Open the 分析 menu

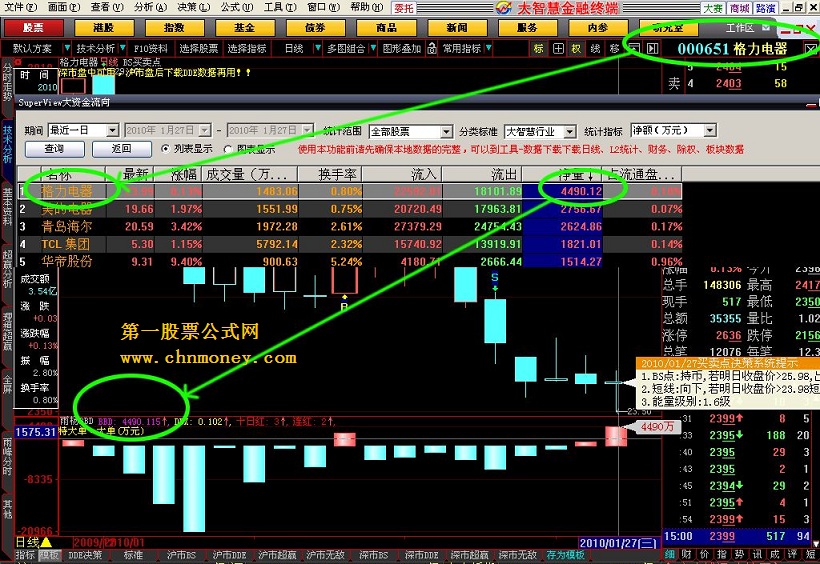[151, 7]
